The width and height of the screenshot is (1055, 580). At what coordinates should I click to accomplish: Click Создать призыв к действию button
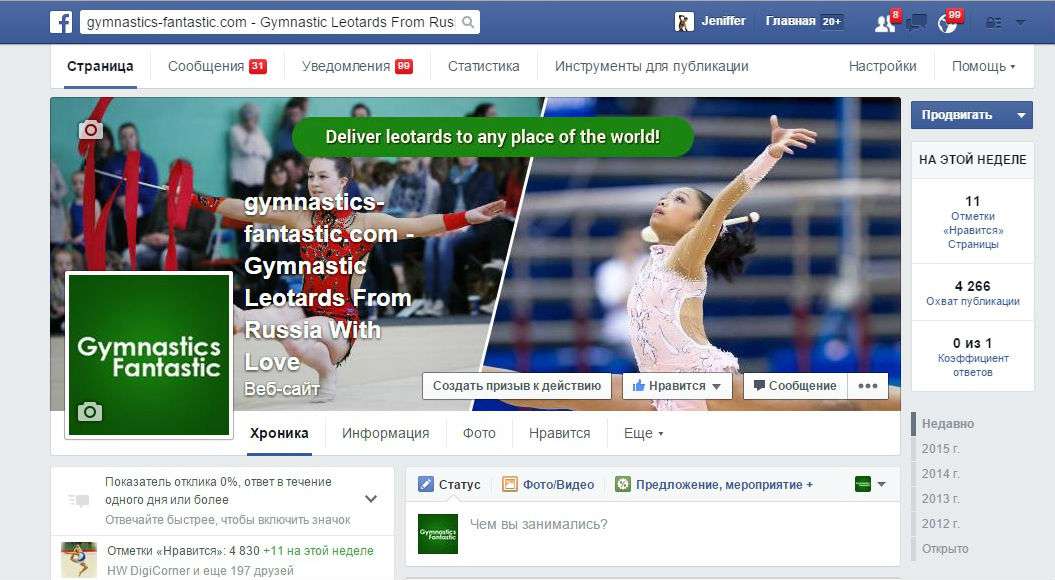(517, 386)
